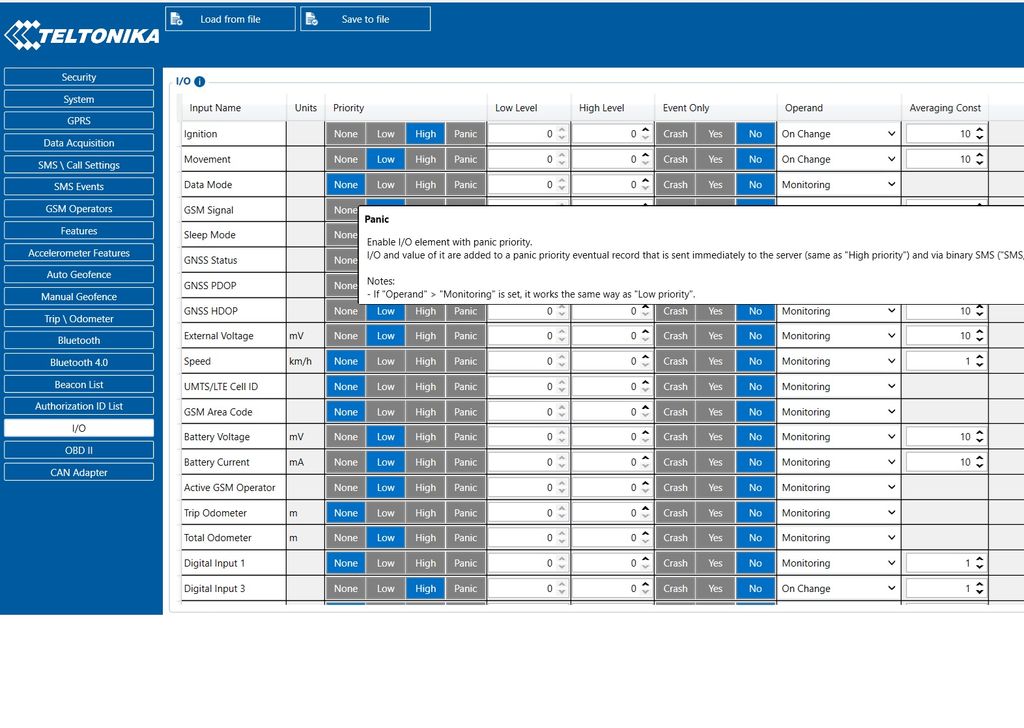Select Yes for Speed Event Only
This screenshot has height=728, width=1024.
715,361
